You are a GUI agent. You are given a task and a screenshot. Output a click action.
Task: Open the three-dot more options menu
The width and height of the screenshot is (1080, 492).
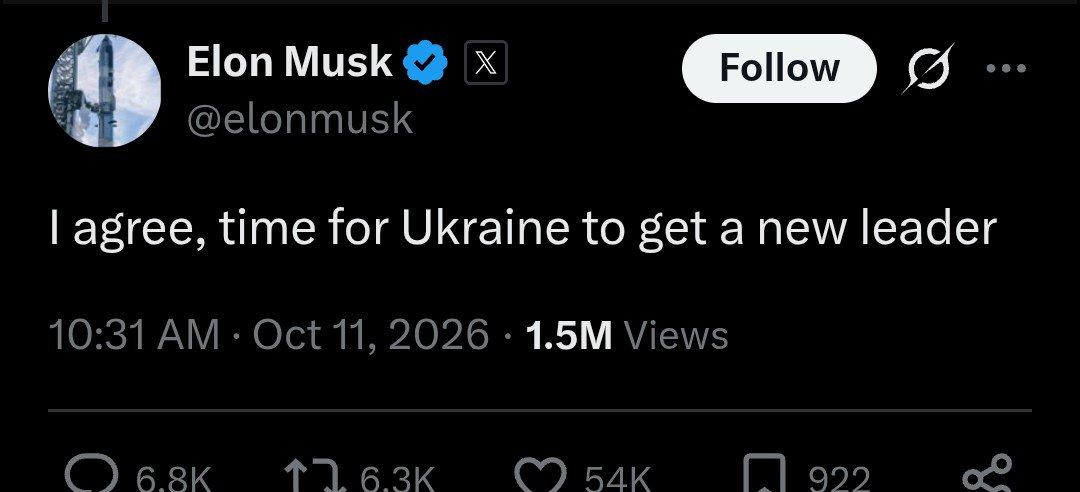[1006, 68]
